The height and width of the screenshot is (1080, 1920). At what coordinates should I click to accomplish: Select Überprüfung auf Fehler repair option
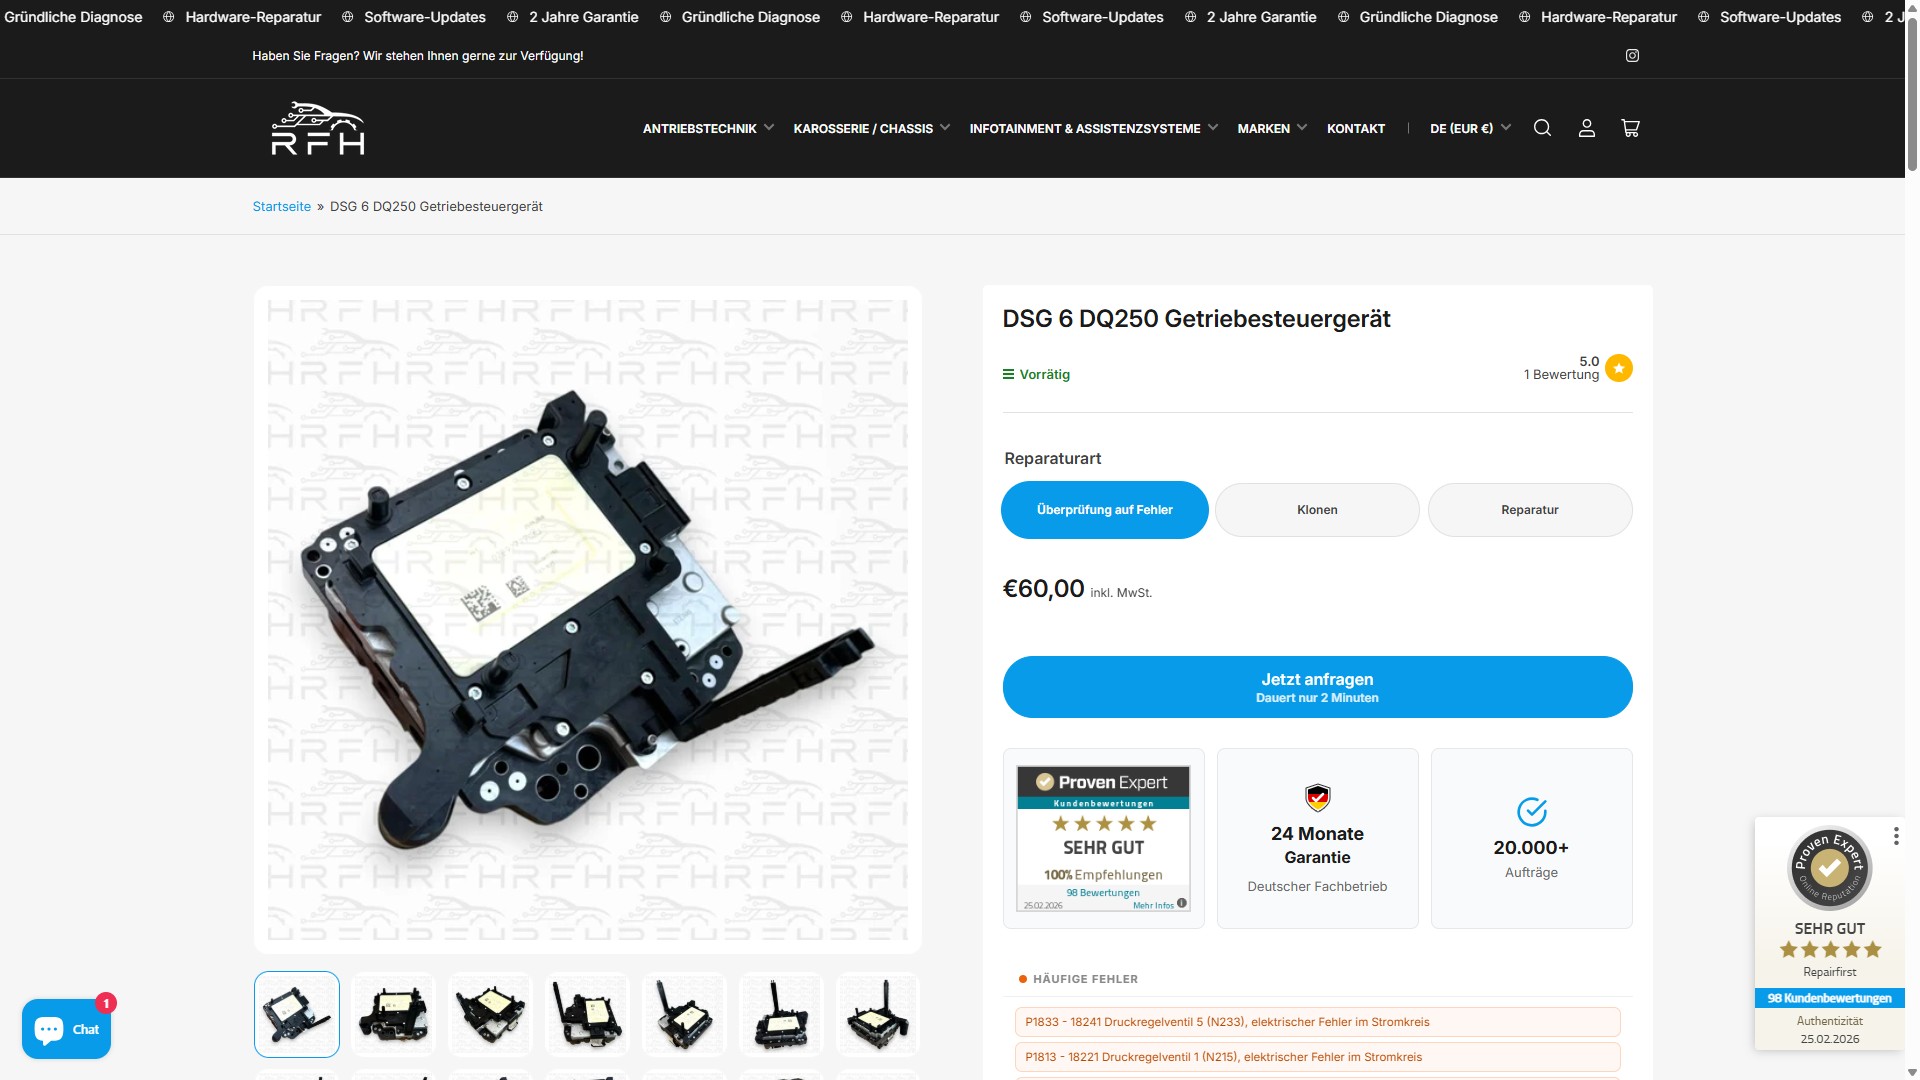1104,510
